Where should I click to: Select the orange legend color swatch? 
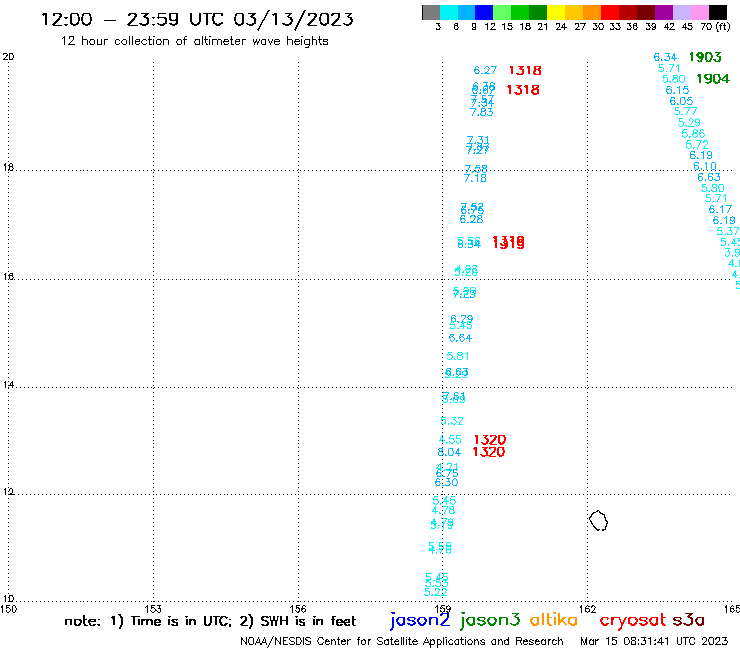click(x=592, y=12)
